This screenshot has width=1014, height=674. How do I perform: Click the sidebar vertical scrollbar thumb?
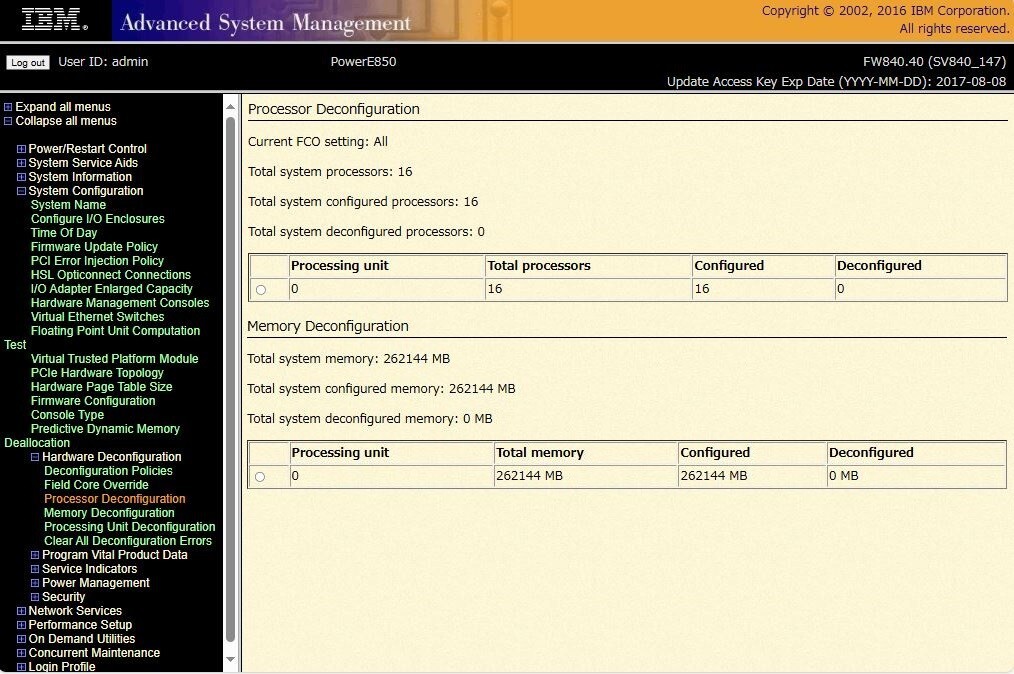pyautogui.click(x=230, y=380)
